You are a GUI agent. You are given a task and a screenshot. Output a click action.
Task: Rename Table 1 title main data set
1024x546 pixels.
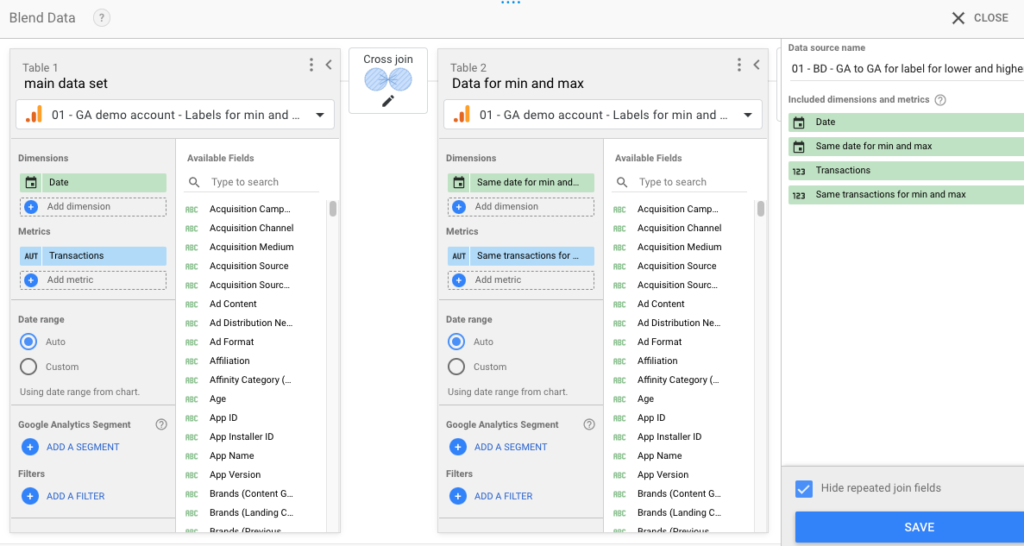coord(66,84)
